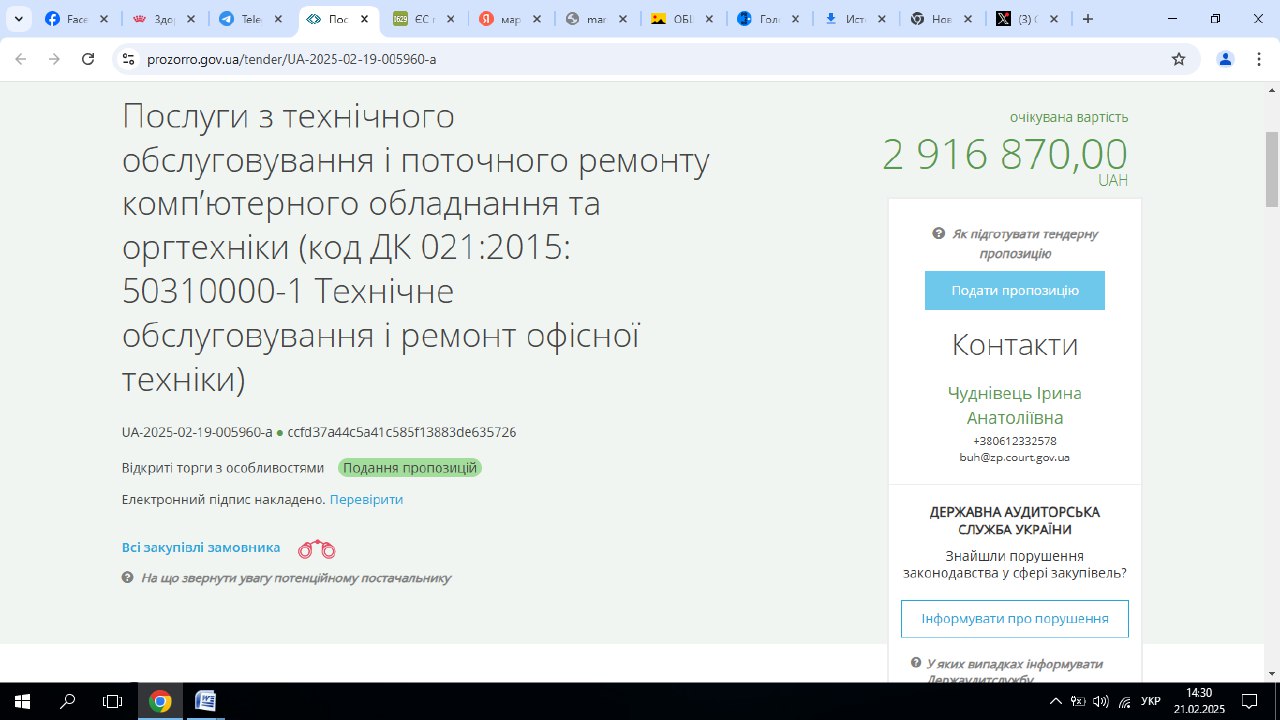
Task: Click question icon near tender proposal help
Action: click(x=938, y=234)
